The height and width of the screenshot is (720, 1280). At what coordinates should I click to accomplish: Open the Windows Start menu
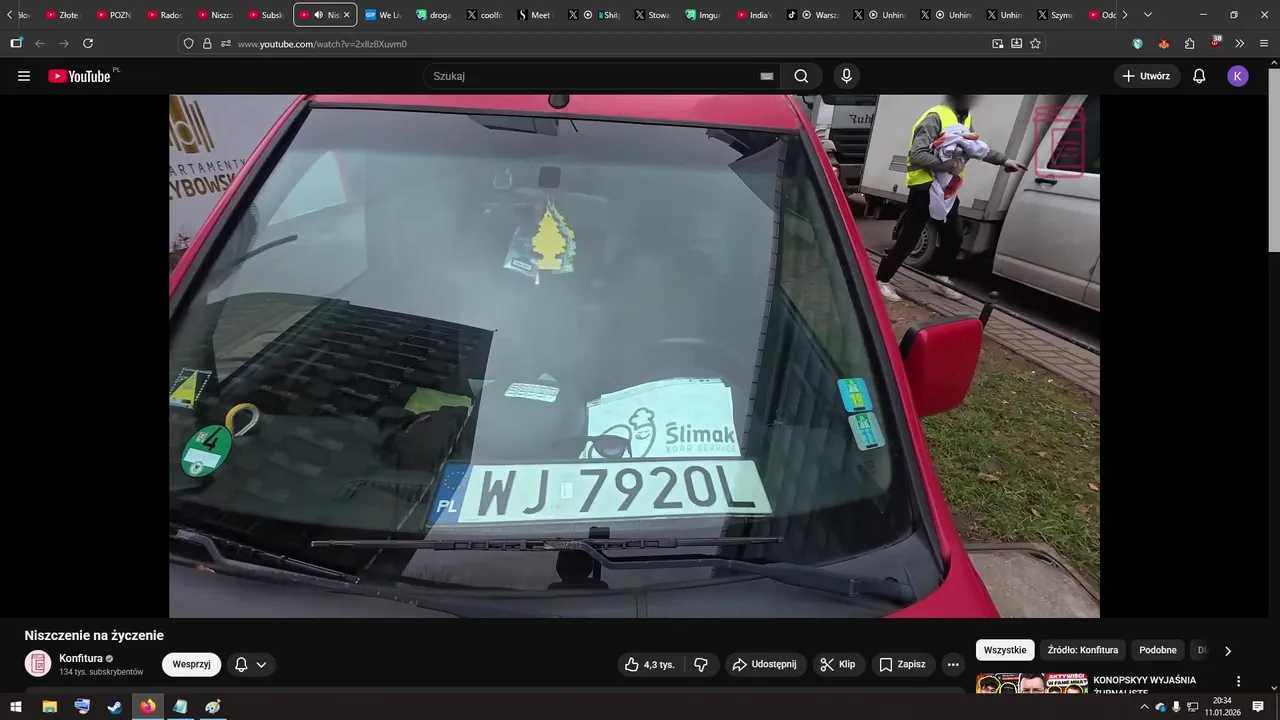[x=16, y=707]
